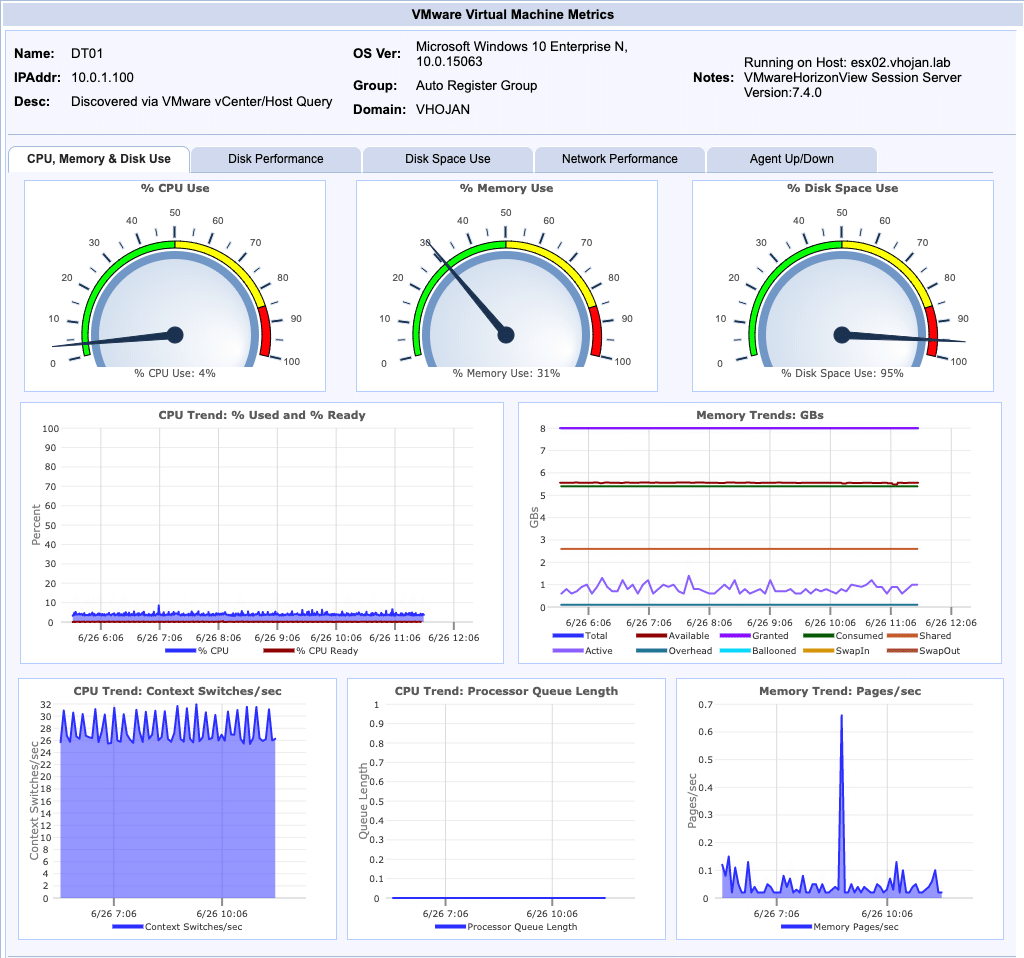Click the % Memory Use gauge center
1024x958 pixels.
[x=506, y=335]
